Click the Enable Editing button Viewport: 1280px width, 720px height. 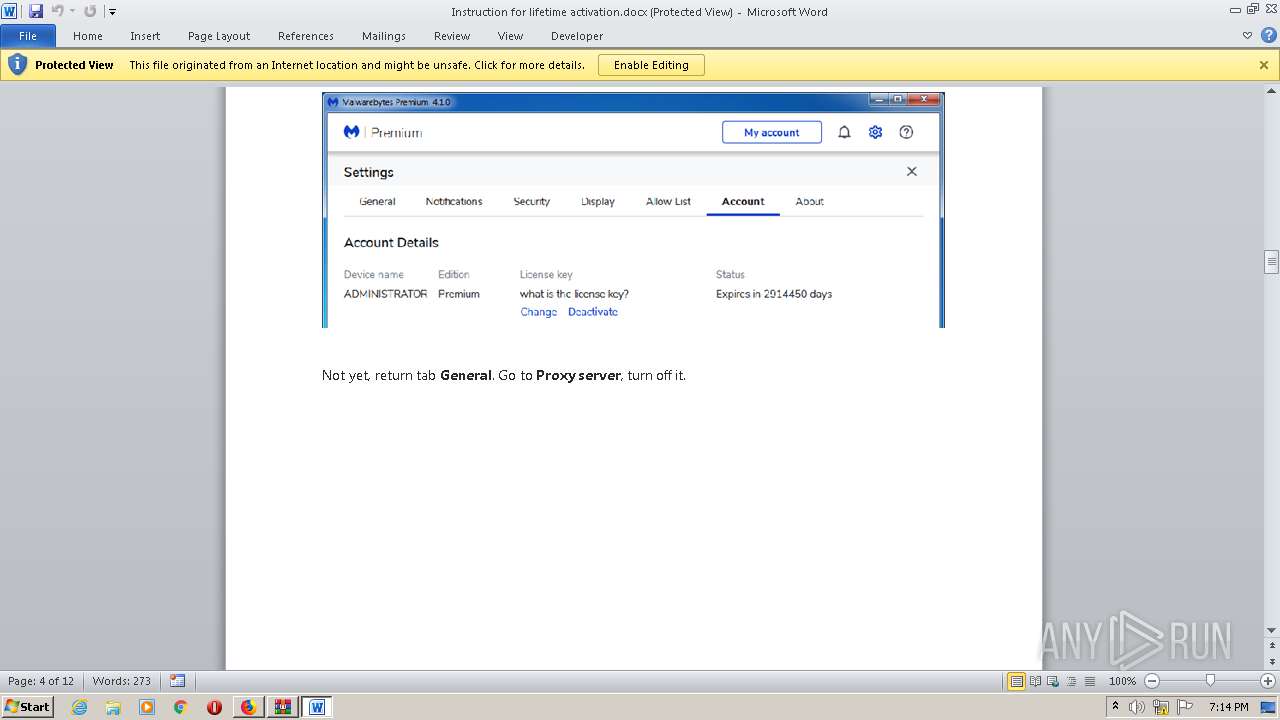(x=651, y=65)
